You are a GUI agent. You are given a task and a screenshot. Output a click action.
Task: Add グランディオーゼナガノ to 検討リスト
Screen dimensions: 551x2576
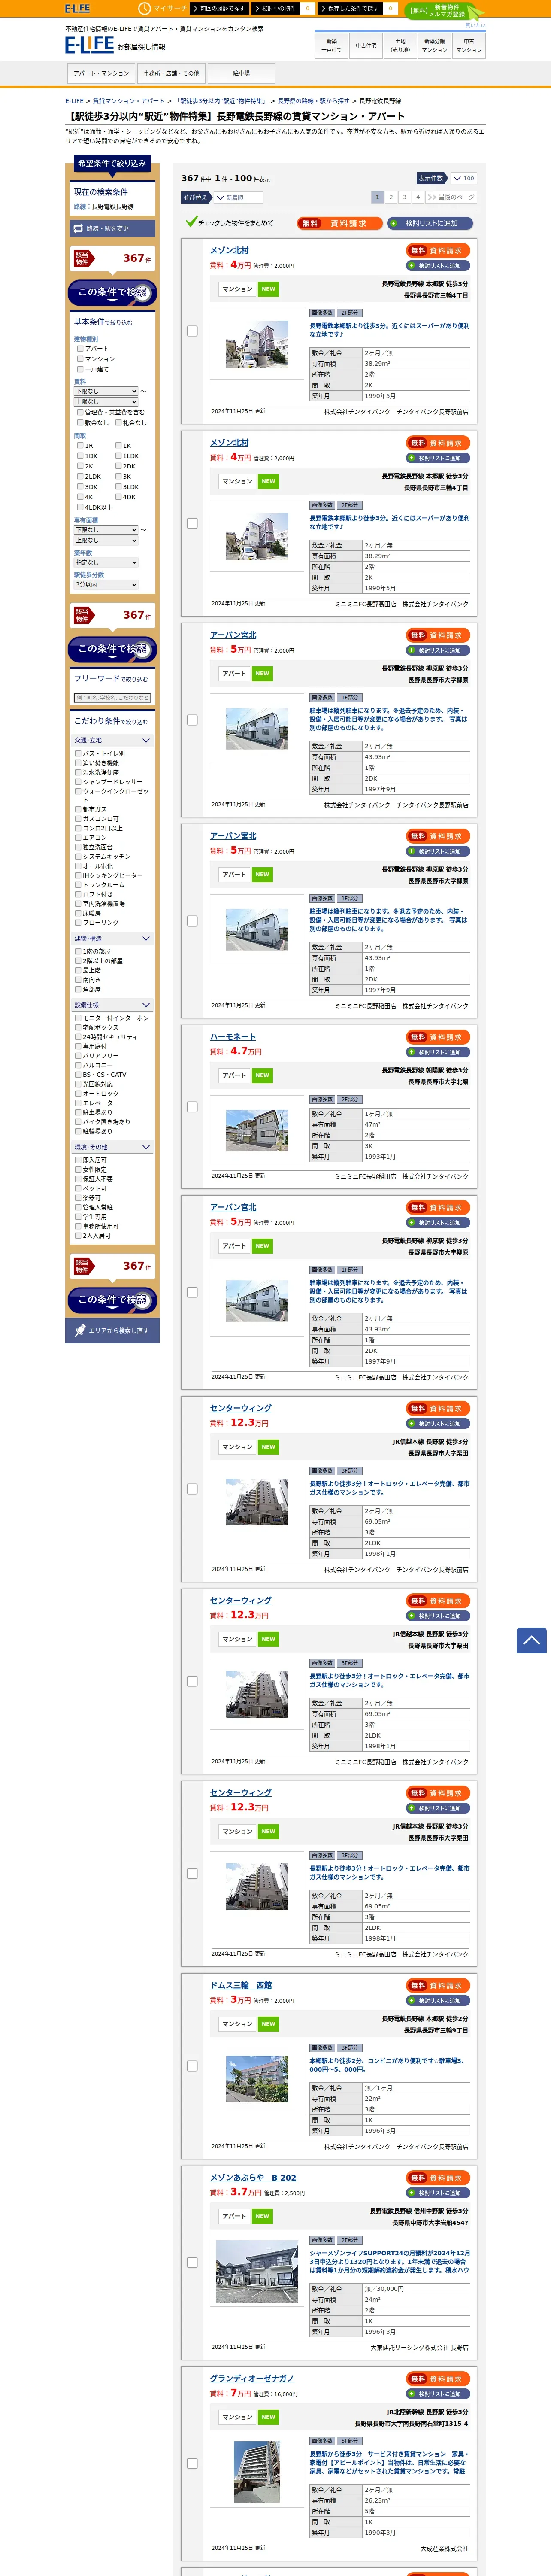(438, 2394)
